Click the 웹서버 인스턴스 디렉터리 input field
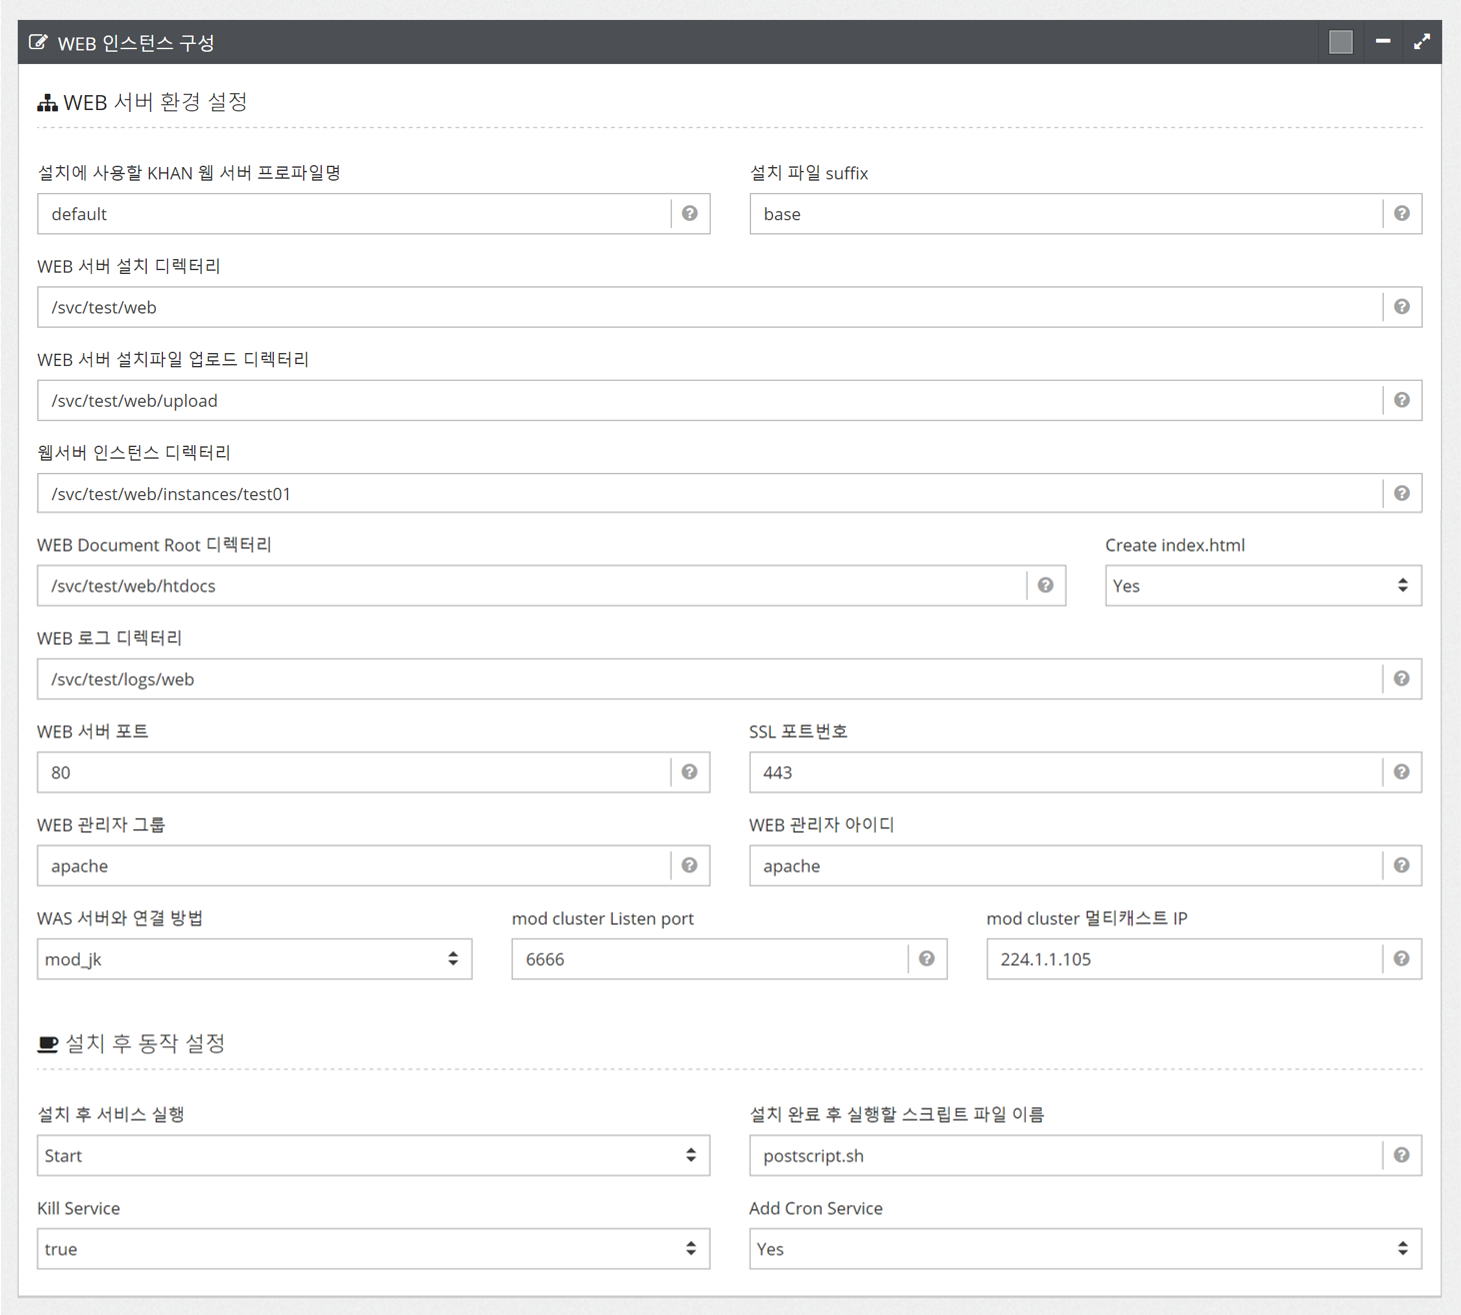Screen dimensions: 1461x1315 (x=710, y=494)
